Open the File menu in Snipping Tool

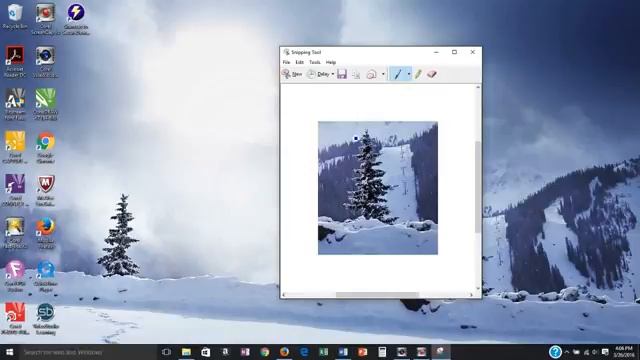coord(287,62)
